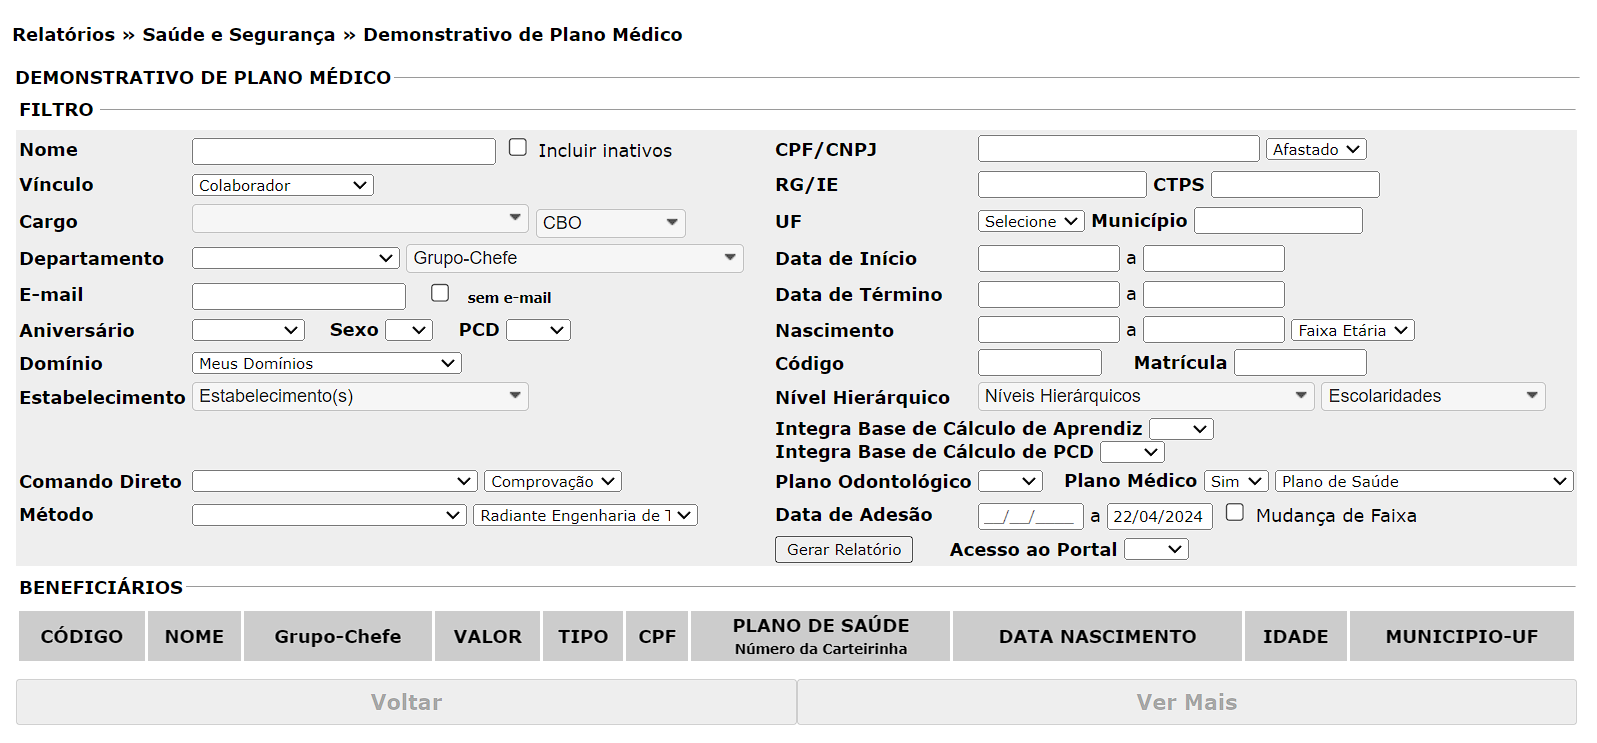
Task: Enable the sem e-mail checkbox
Action: click(x=440, y=293)
